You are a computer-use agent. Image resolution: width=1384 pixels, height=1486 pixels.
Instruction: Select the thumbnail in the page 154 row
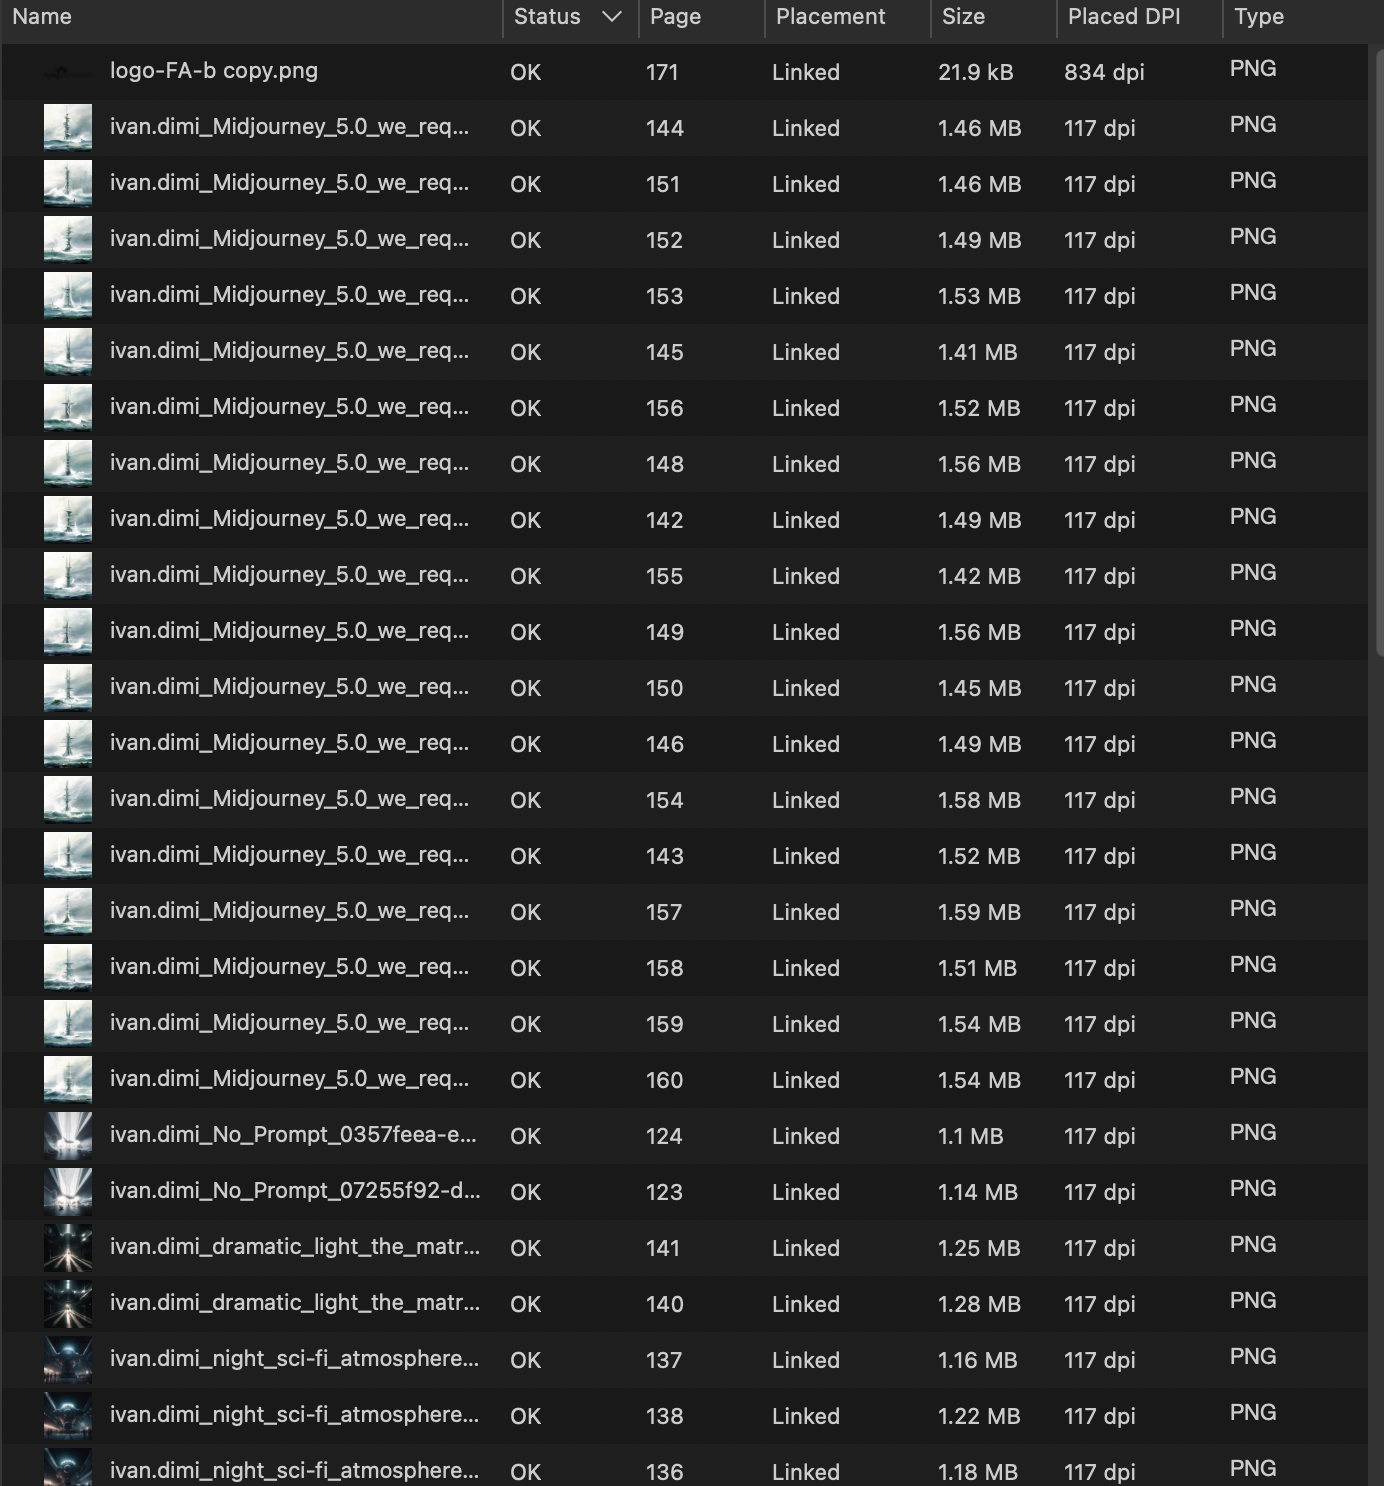(68, 800)
